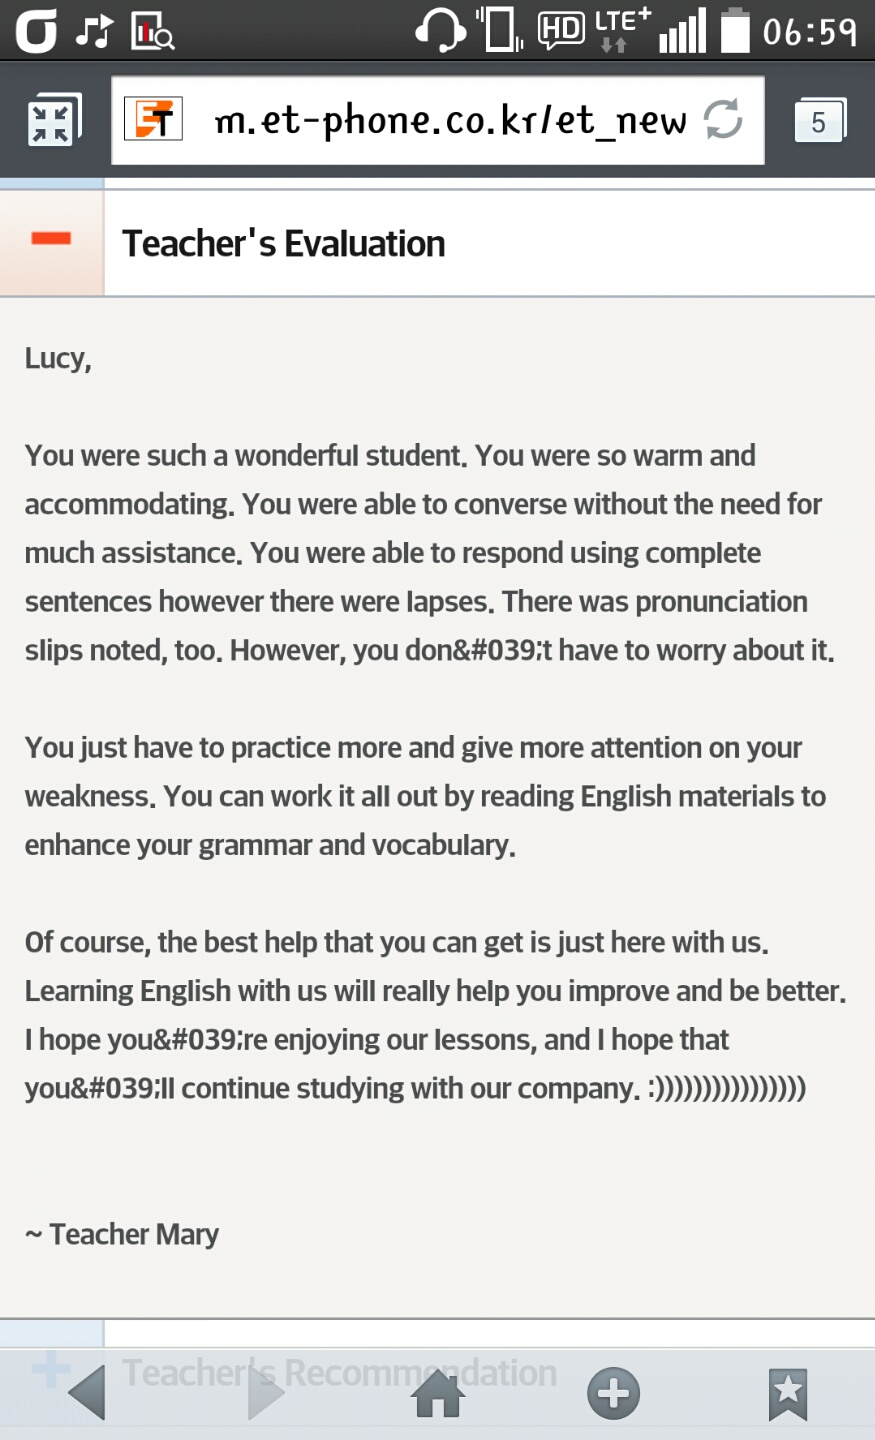The height and width of the screenshot is (1440, 875).
Task: Go back using the left arrow button
Action: pyautogui.click(x=88, y=1393)
